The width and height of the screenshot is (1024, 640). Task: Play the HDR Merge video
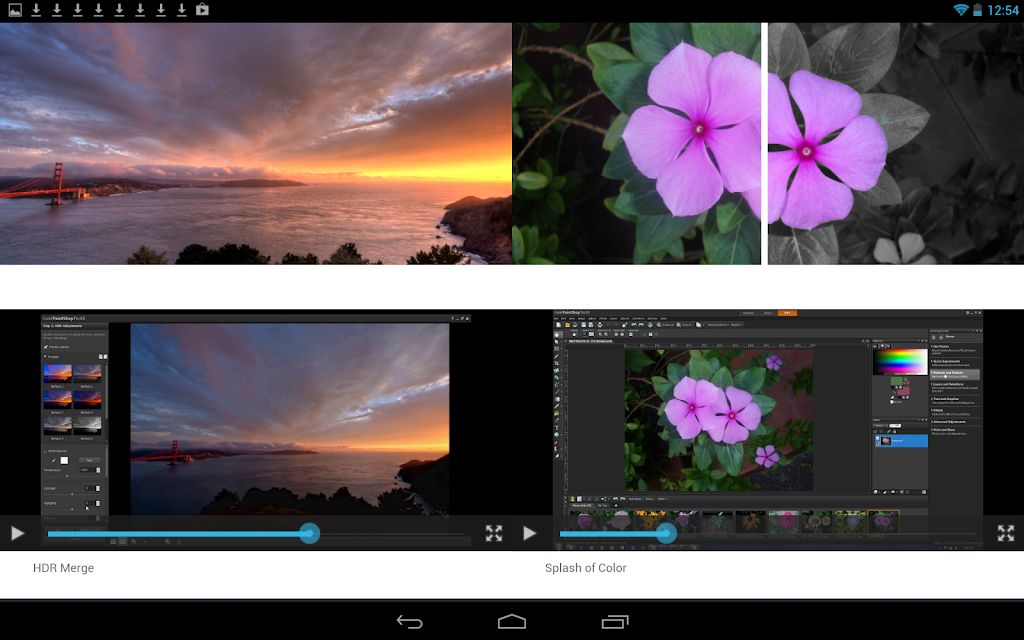tap(17, 533)
